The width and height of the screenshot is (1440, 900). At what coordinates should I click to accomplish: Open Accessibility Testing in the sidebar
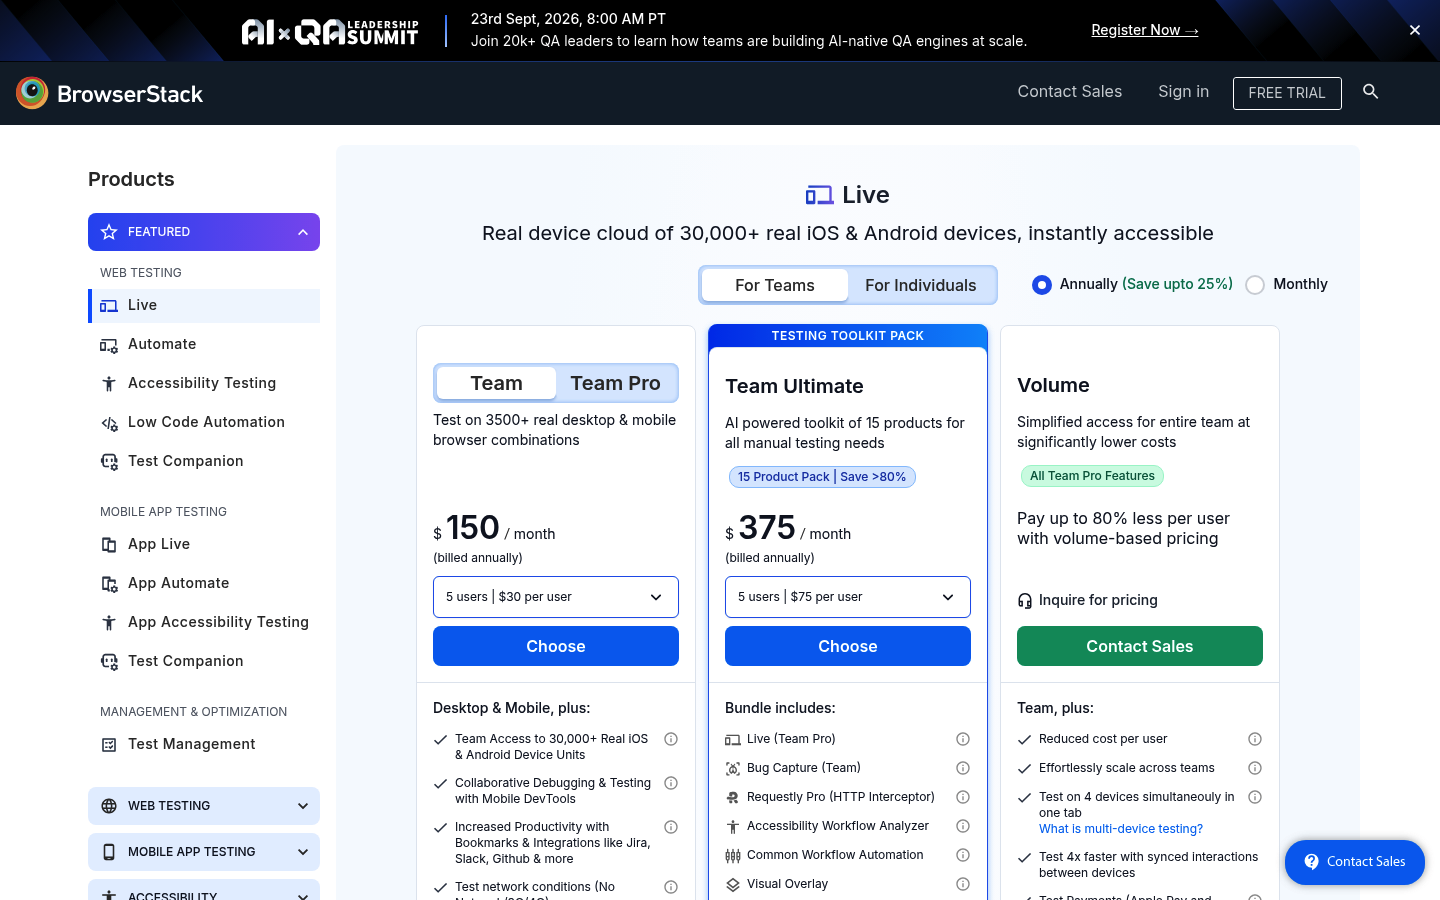tap(204, 383)
